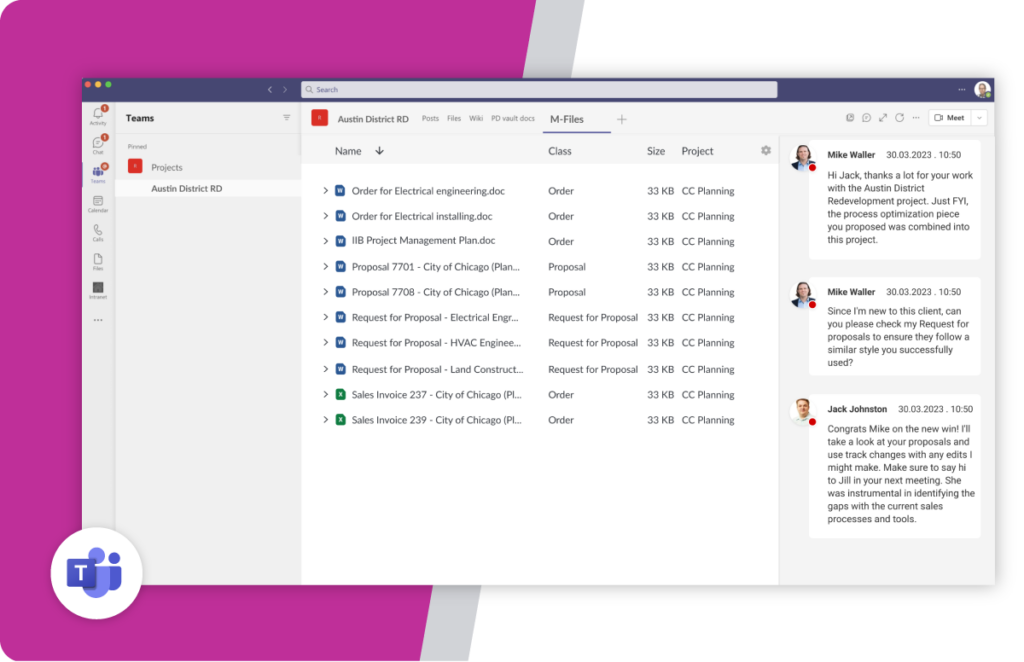The image size is (1024, 662).
Task: Click the Excel icon for Sales Invoice 239
Action: click(x=340, y=420)
